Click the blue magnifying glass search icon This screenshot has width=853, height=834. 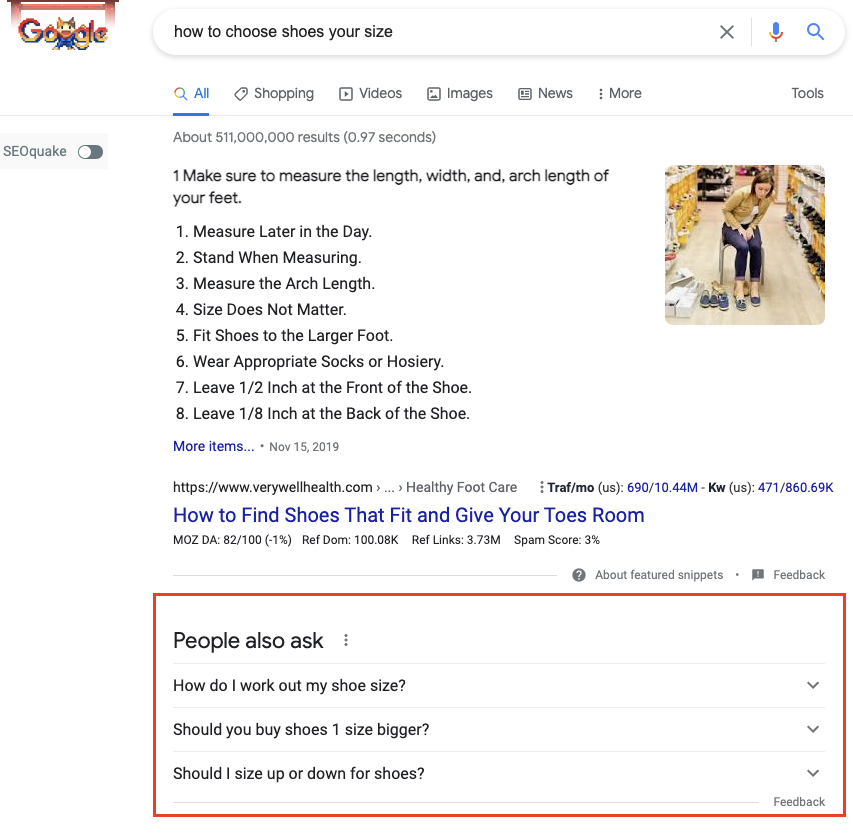pyautogui.click(x=814, y=32)
